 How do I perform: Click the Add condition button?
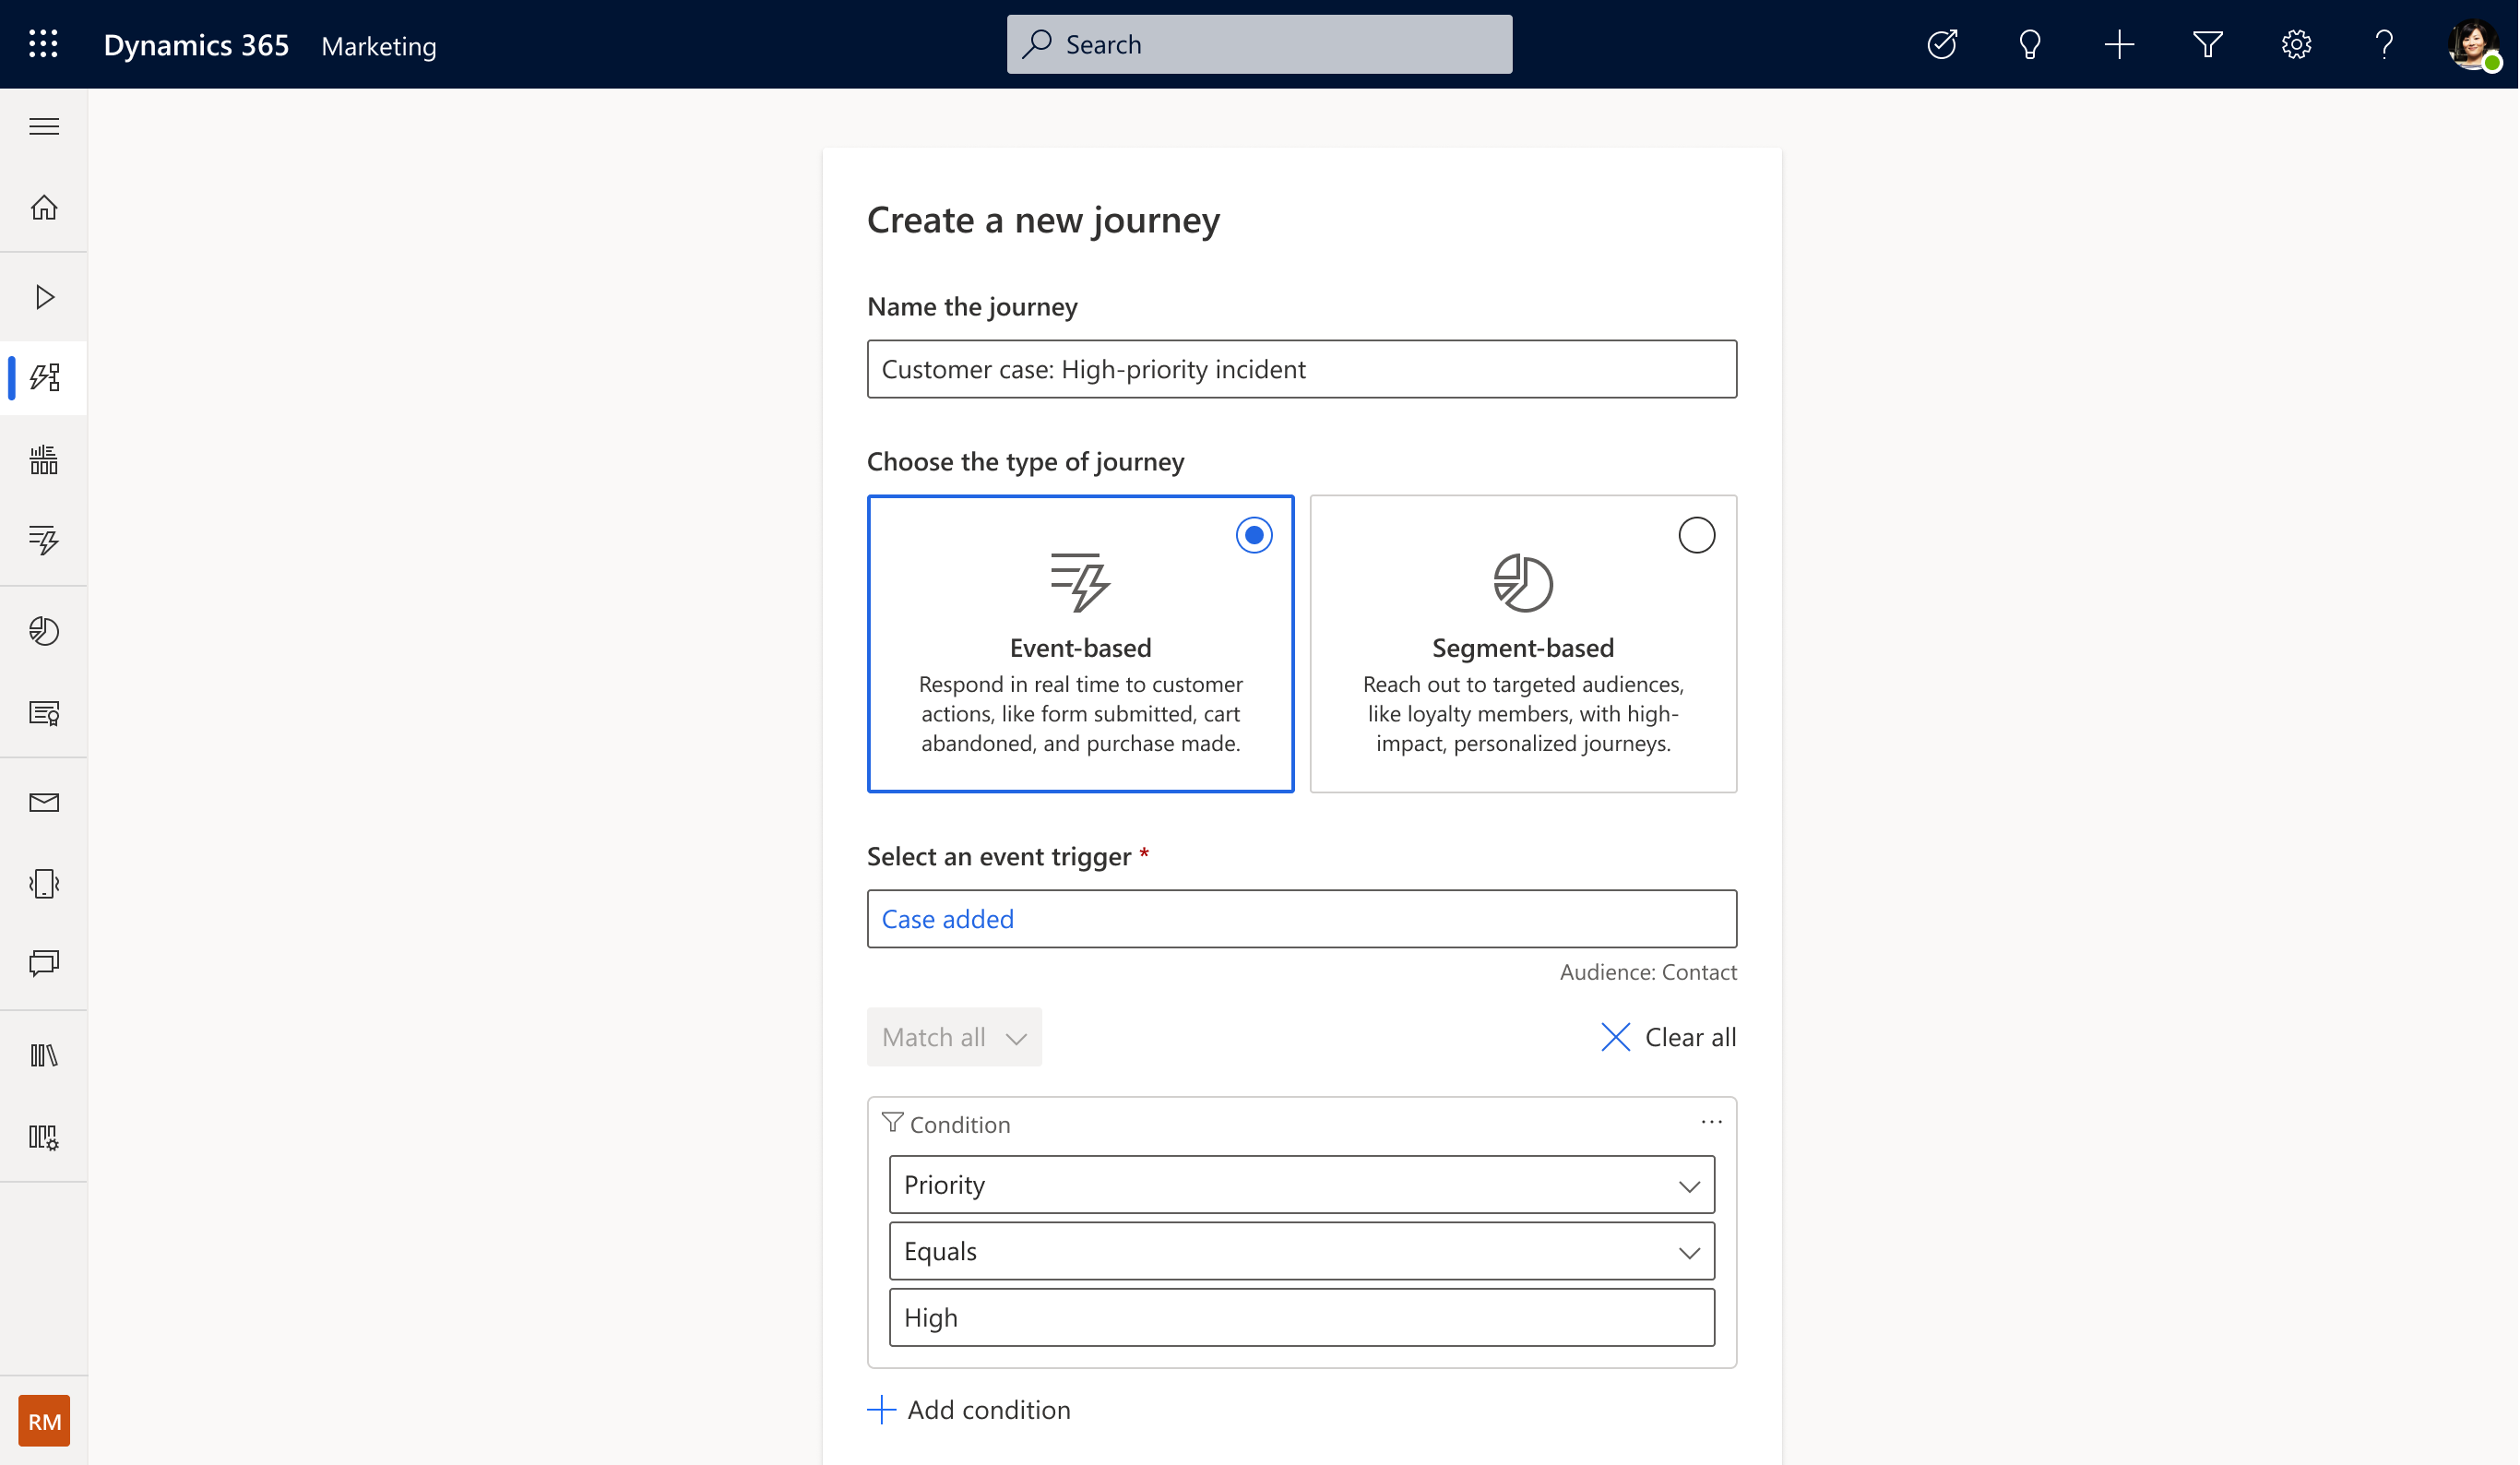(x=969, y=1410)
